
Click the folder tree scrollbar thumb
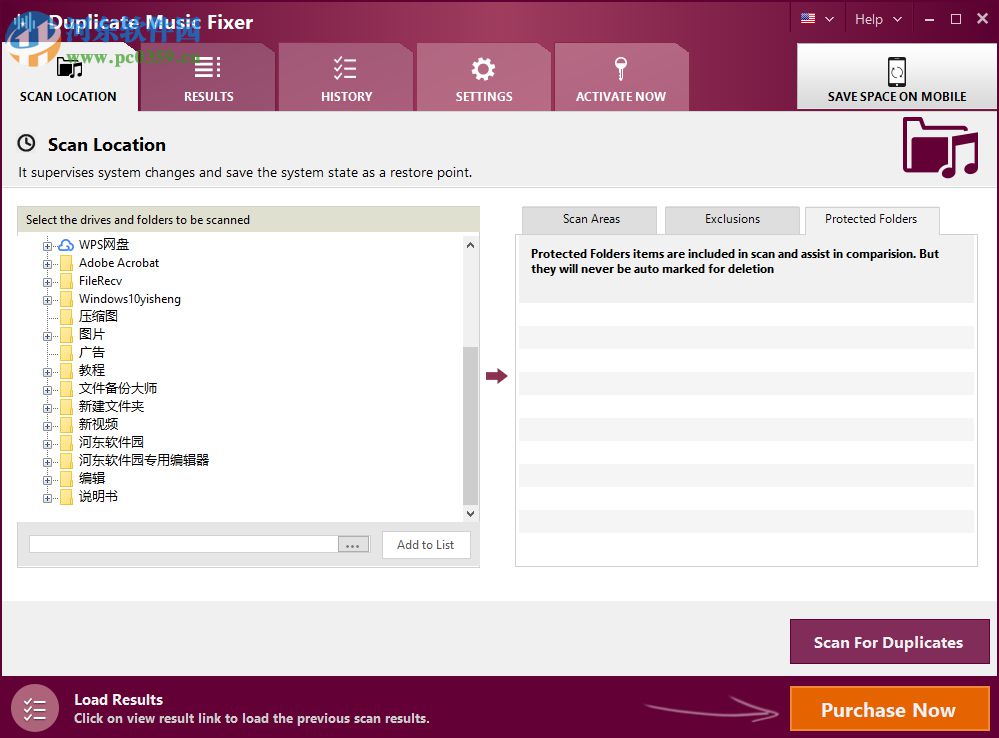470,426
